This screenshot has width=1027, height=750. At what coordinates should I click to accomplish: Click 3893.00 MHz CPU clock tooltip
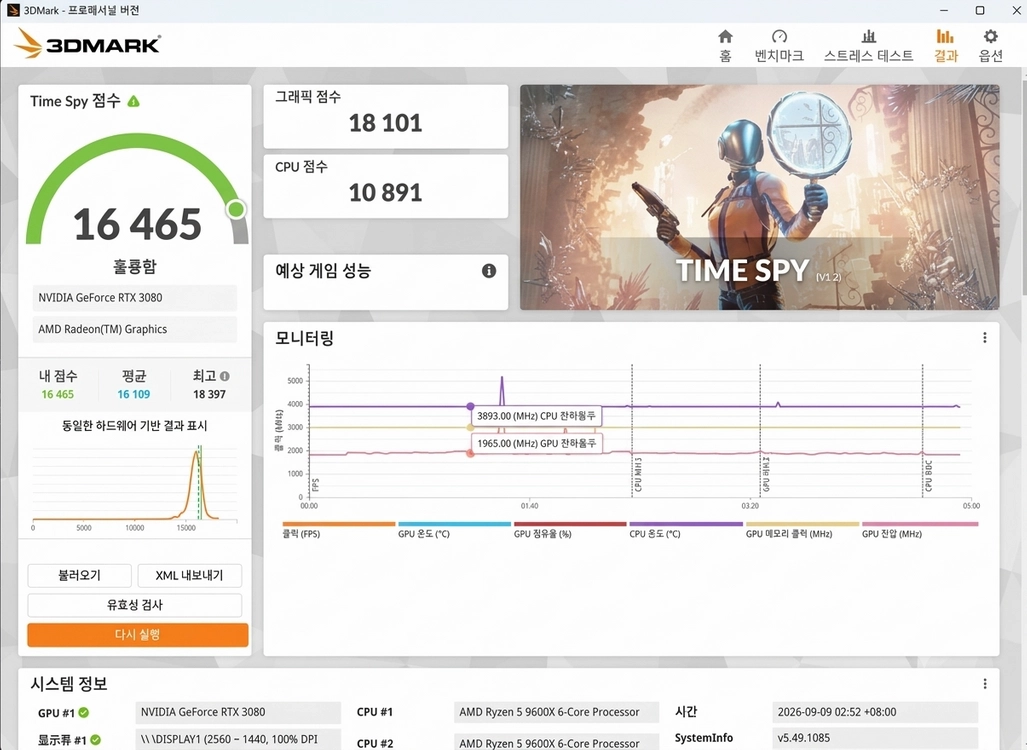tap(536, 416)
